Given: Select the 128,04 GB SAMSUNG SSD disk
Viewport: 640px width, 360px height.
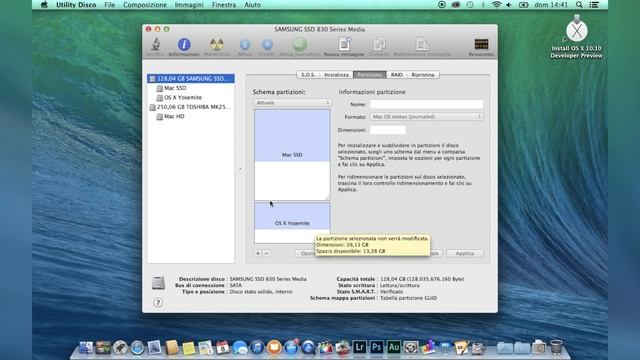Looking at the screenshot, I should tap(191, 78).
